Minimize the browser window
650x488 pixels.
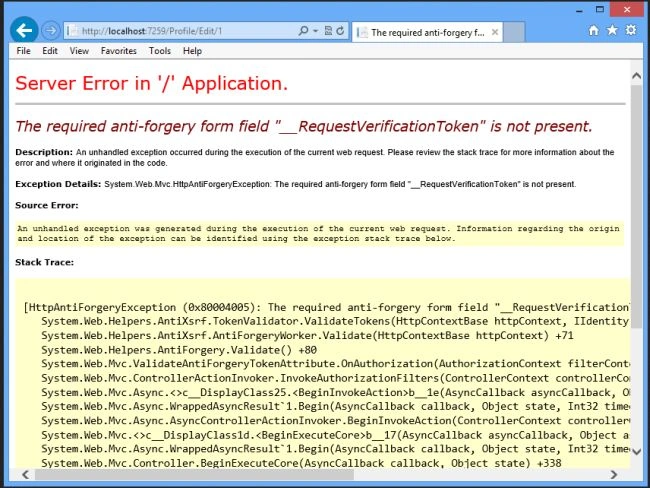tap(580, 10)
